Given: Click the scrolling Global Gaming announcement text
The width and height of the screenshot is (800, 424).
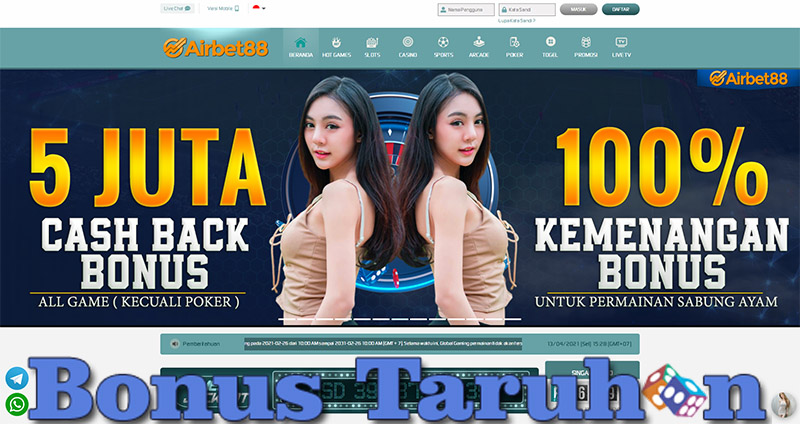Looking at the screenshot, I should pos(383,344).
